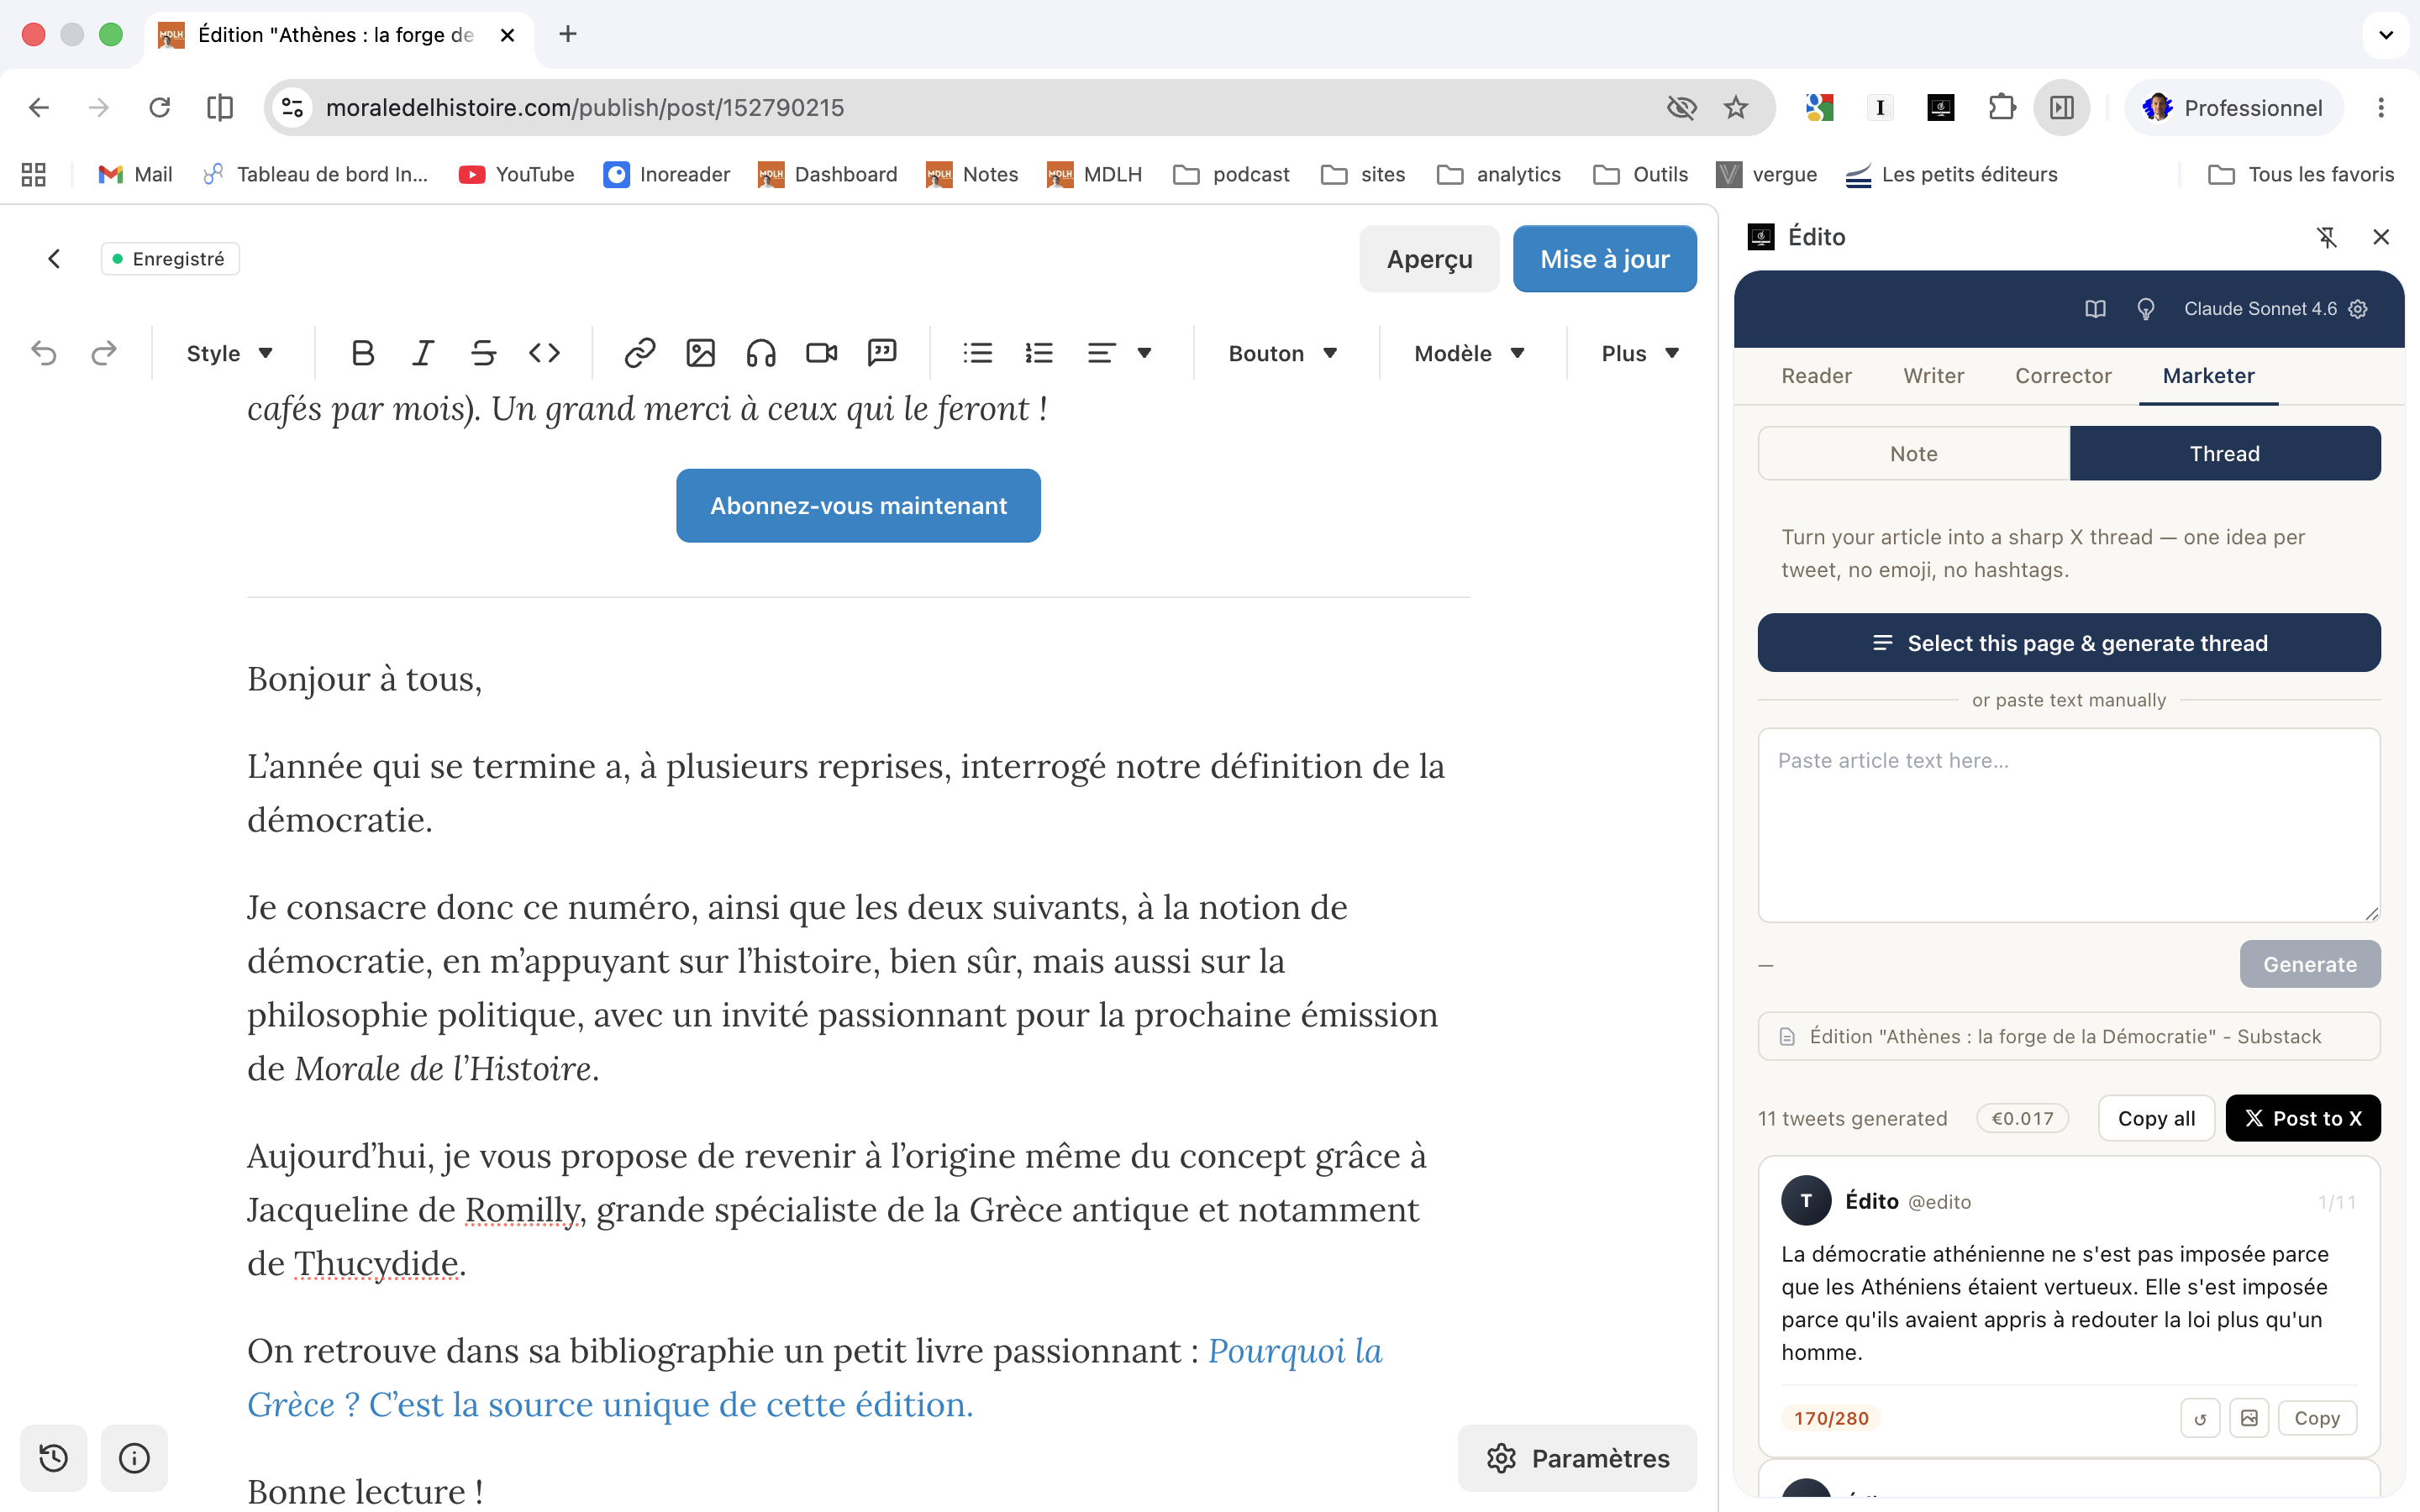The image size is (2420, 1512).
Task: Create a numbered list
Action: [x=1039, y=353]
